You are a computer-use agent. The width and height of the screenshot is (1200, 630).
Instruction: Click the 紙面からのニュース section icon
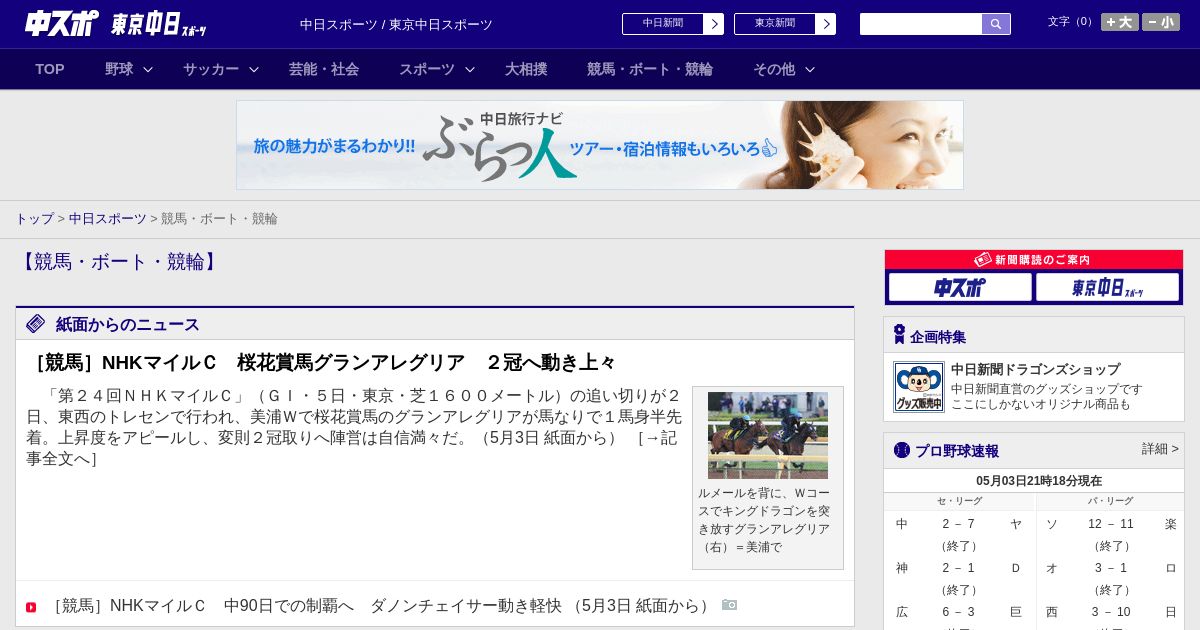(x=36, y=324)
